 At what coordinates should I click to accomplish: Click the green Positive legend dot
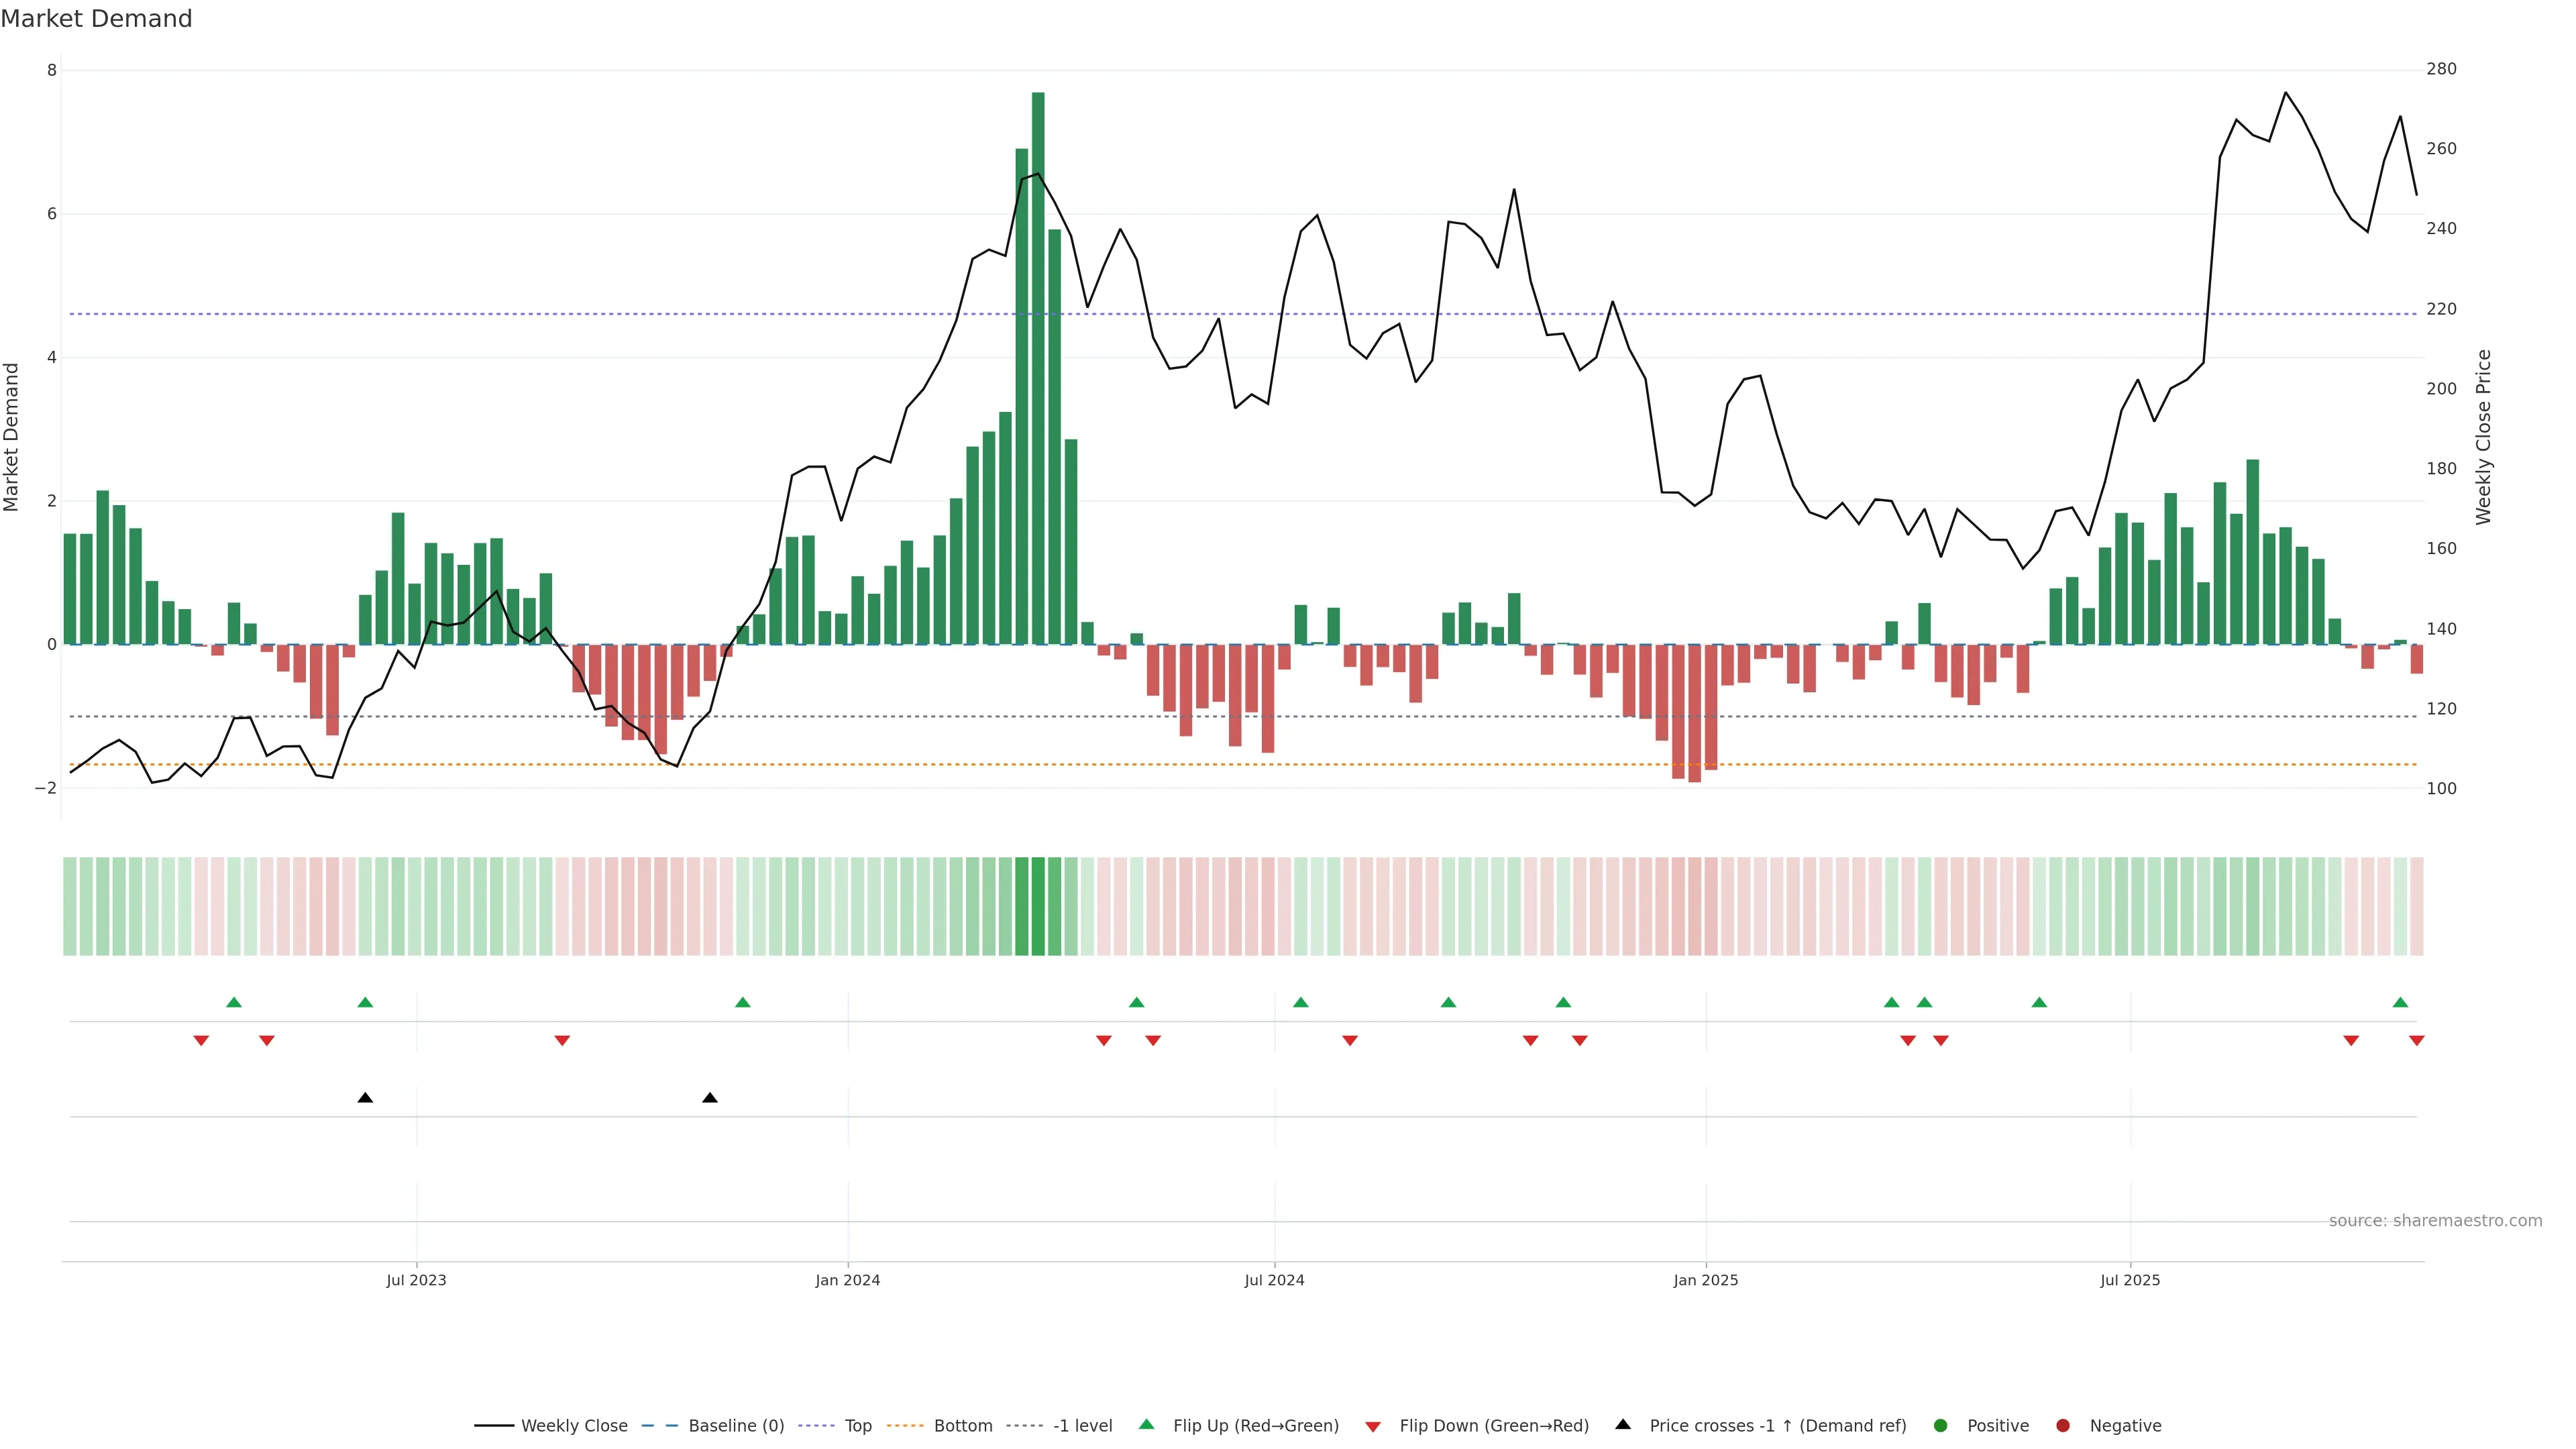click(1941, 1426)
